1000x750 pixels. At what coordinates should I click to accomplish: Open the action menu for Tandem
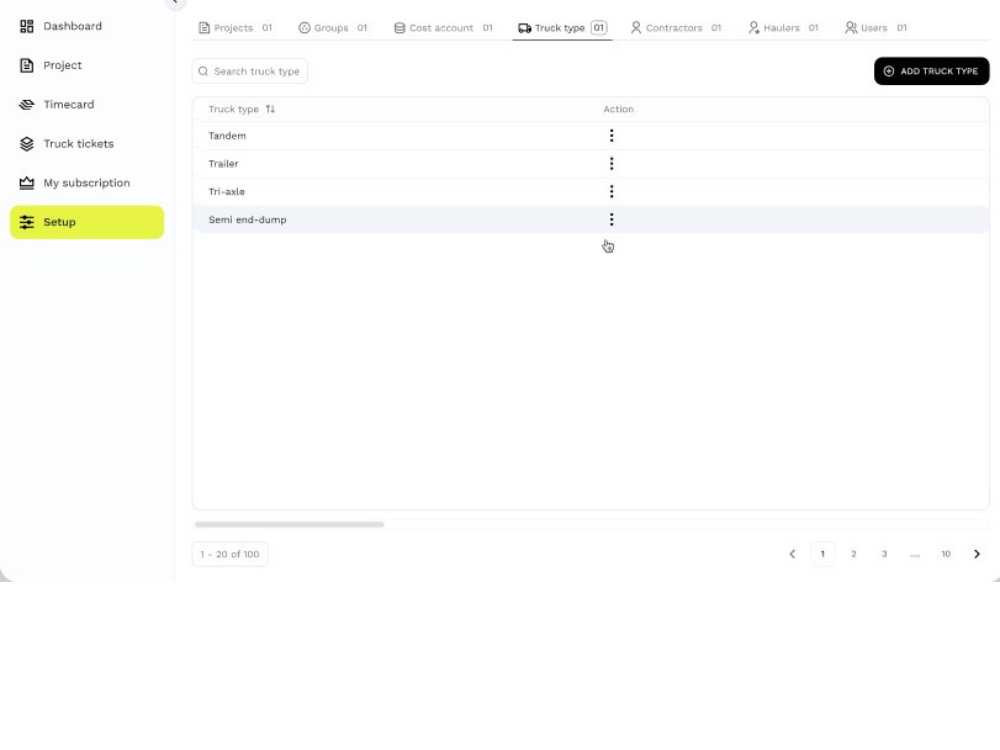[x=611, y=135]
